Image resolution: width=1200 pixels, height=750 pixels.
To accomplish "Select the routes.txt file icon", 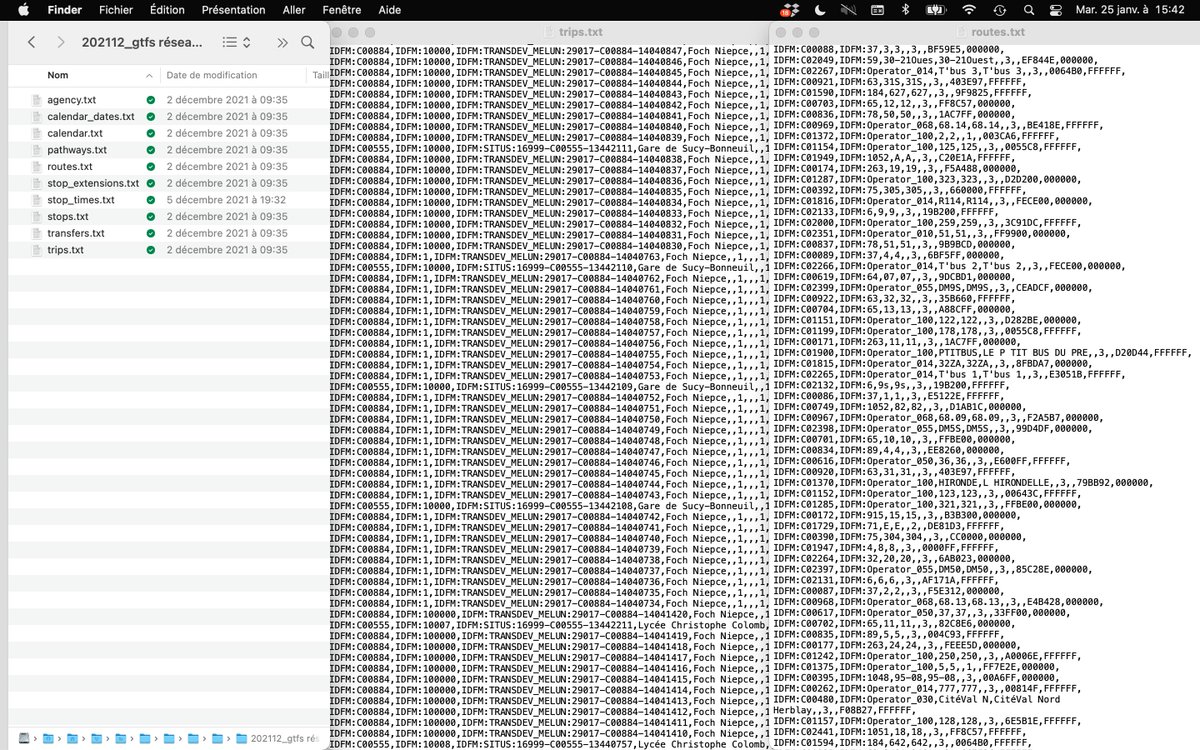I will 37,167.
